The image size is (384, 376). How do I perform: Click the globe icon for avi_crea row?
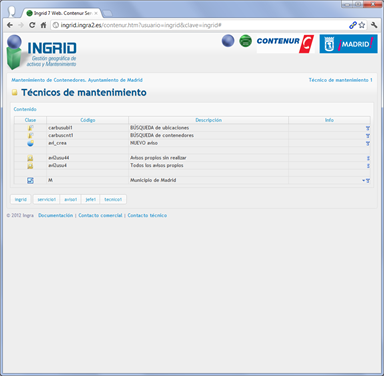pyautogui.click(x=30, y=143)
